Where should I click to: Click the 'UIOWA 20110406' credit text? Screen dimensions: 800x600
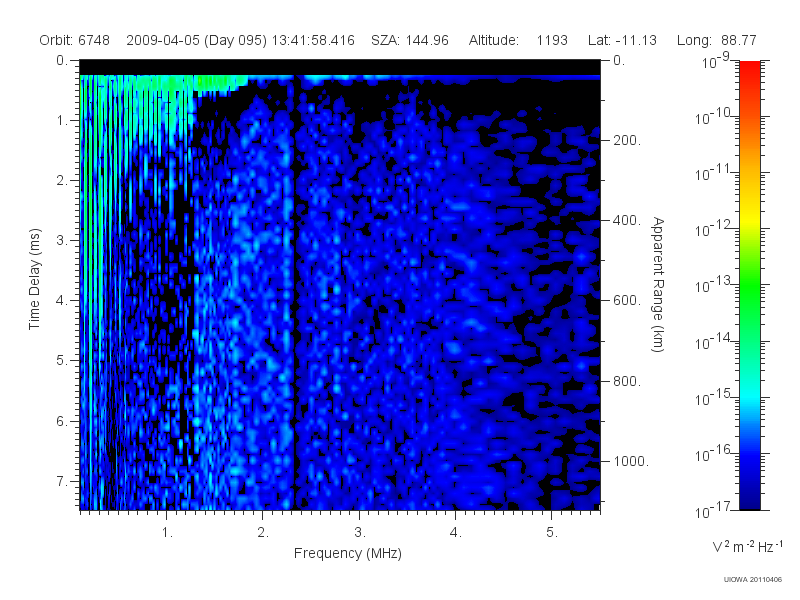[753, 580]
